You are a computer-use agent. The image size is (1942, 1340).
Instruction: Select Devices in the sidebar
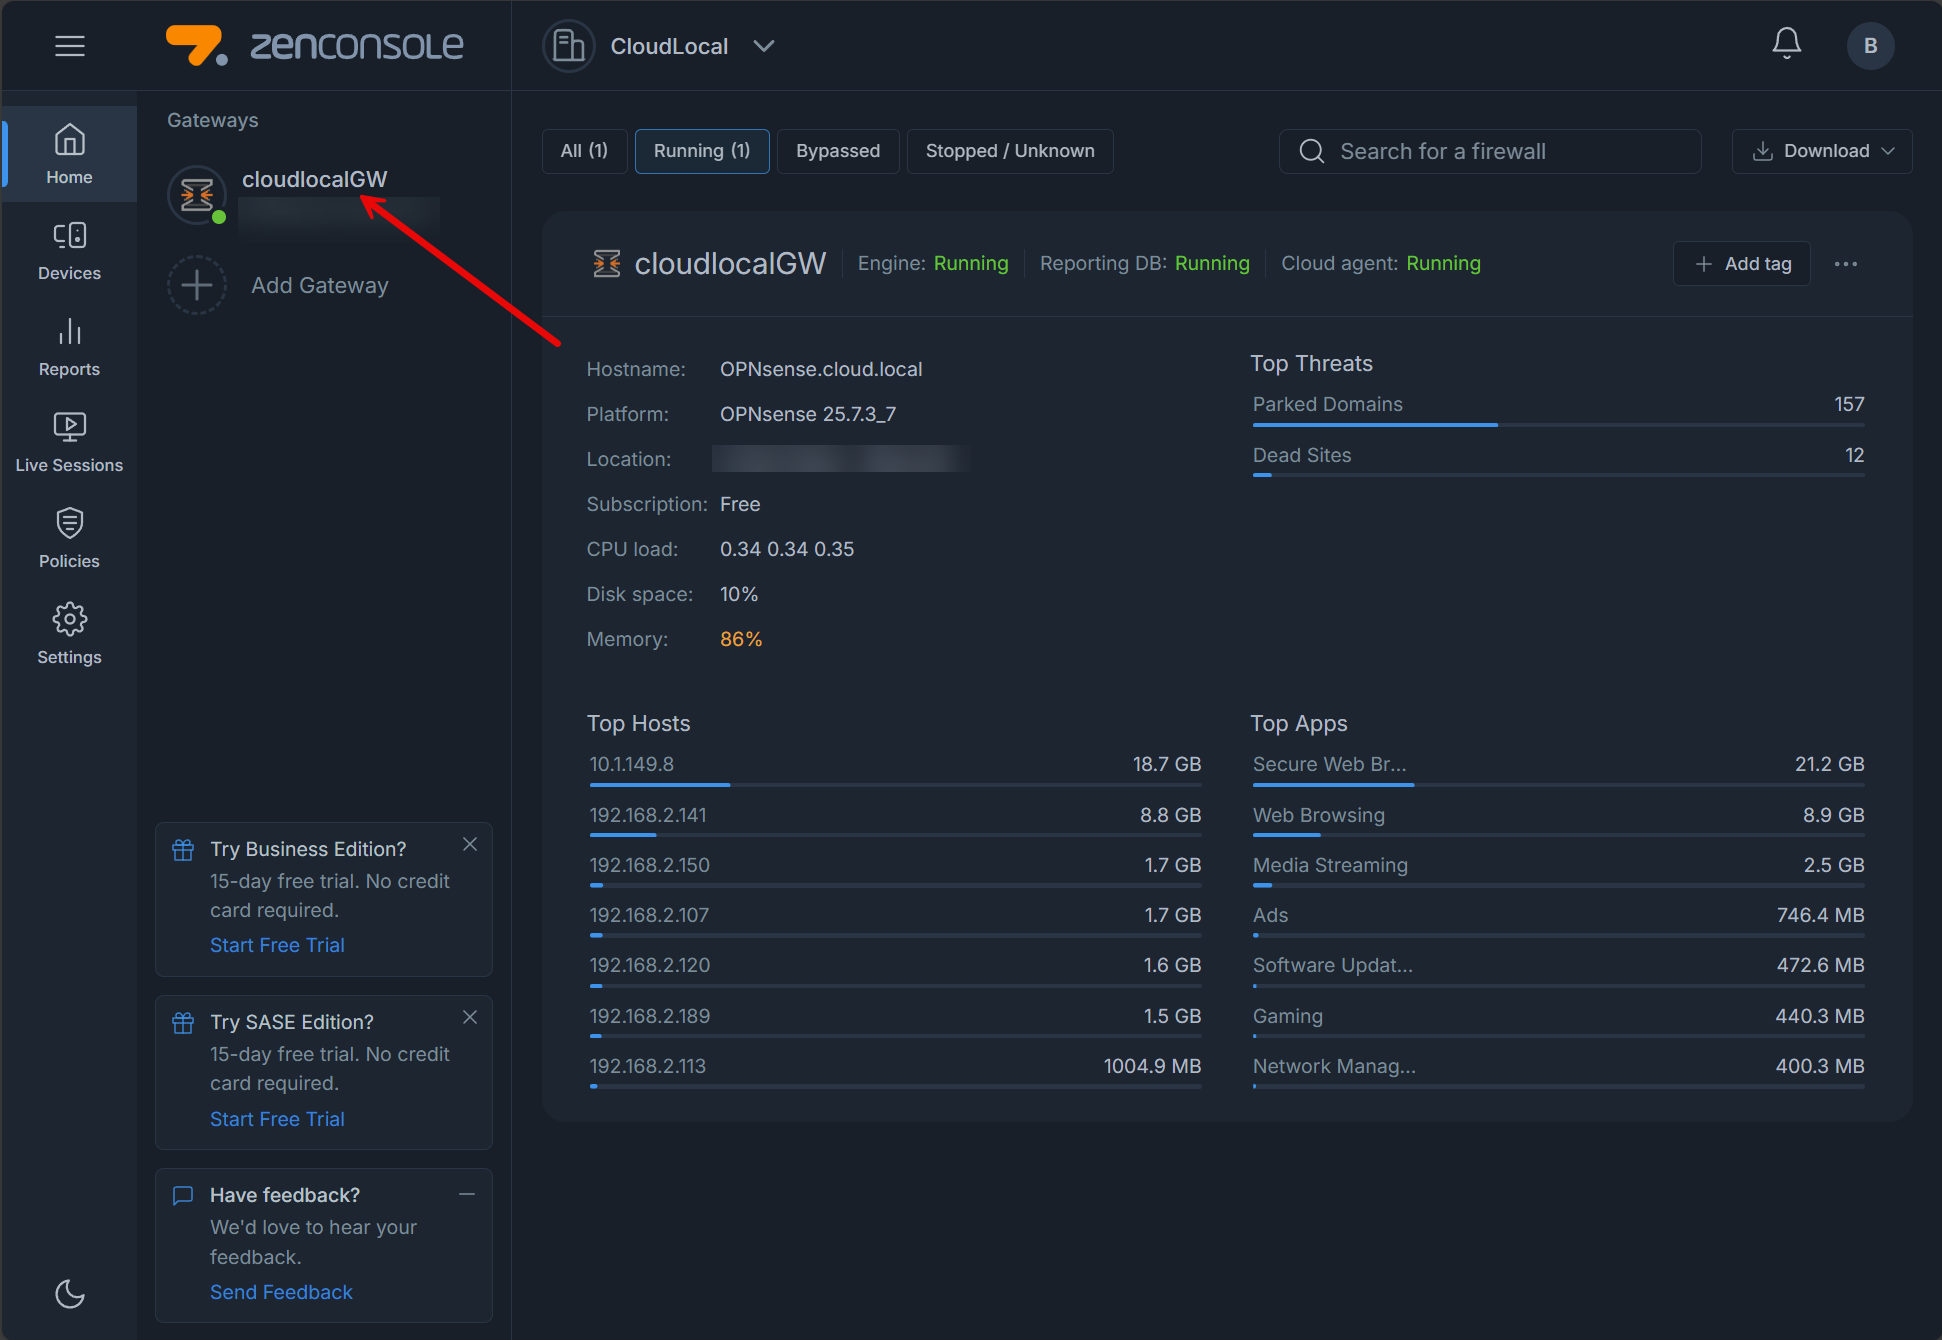(69, 249)
